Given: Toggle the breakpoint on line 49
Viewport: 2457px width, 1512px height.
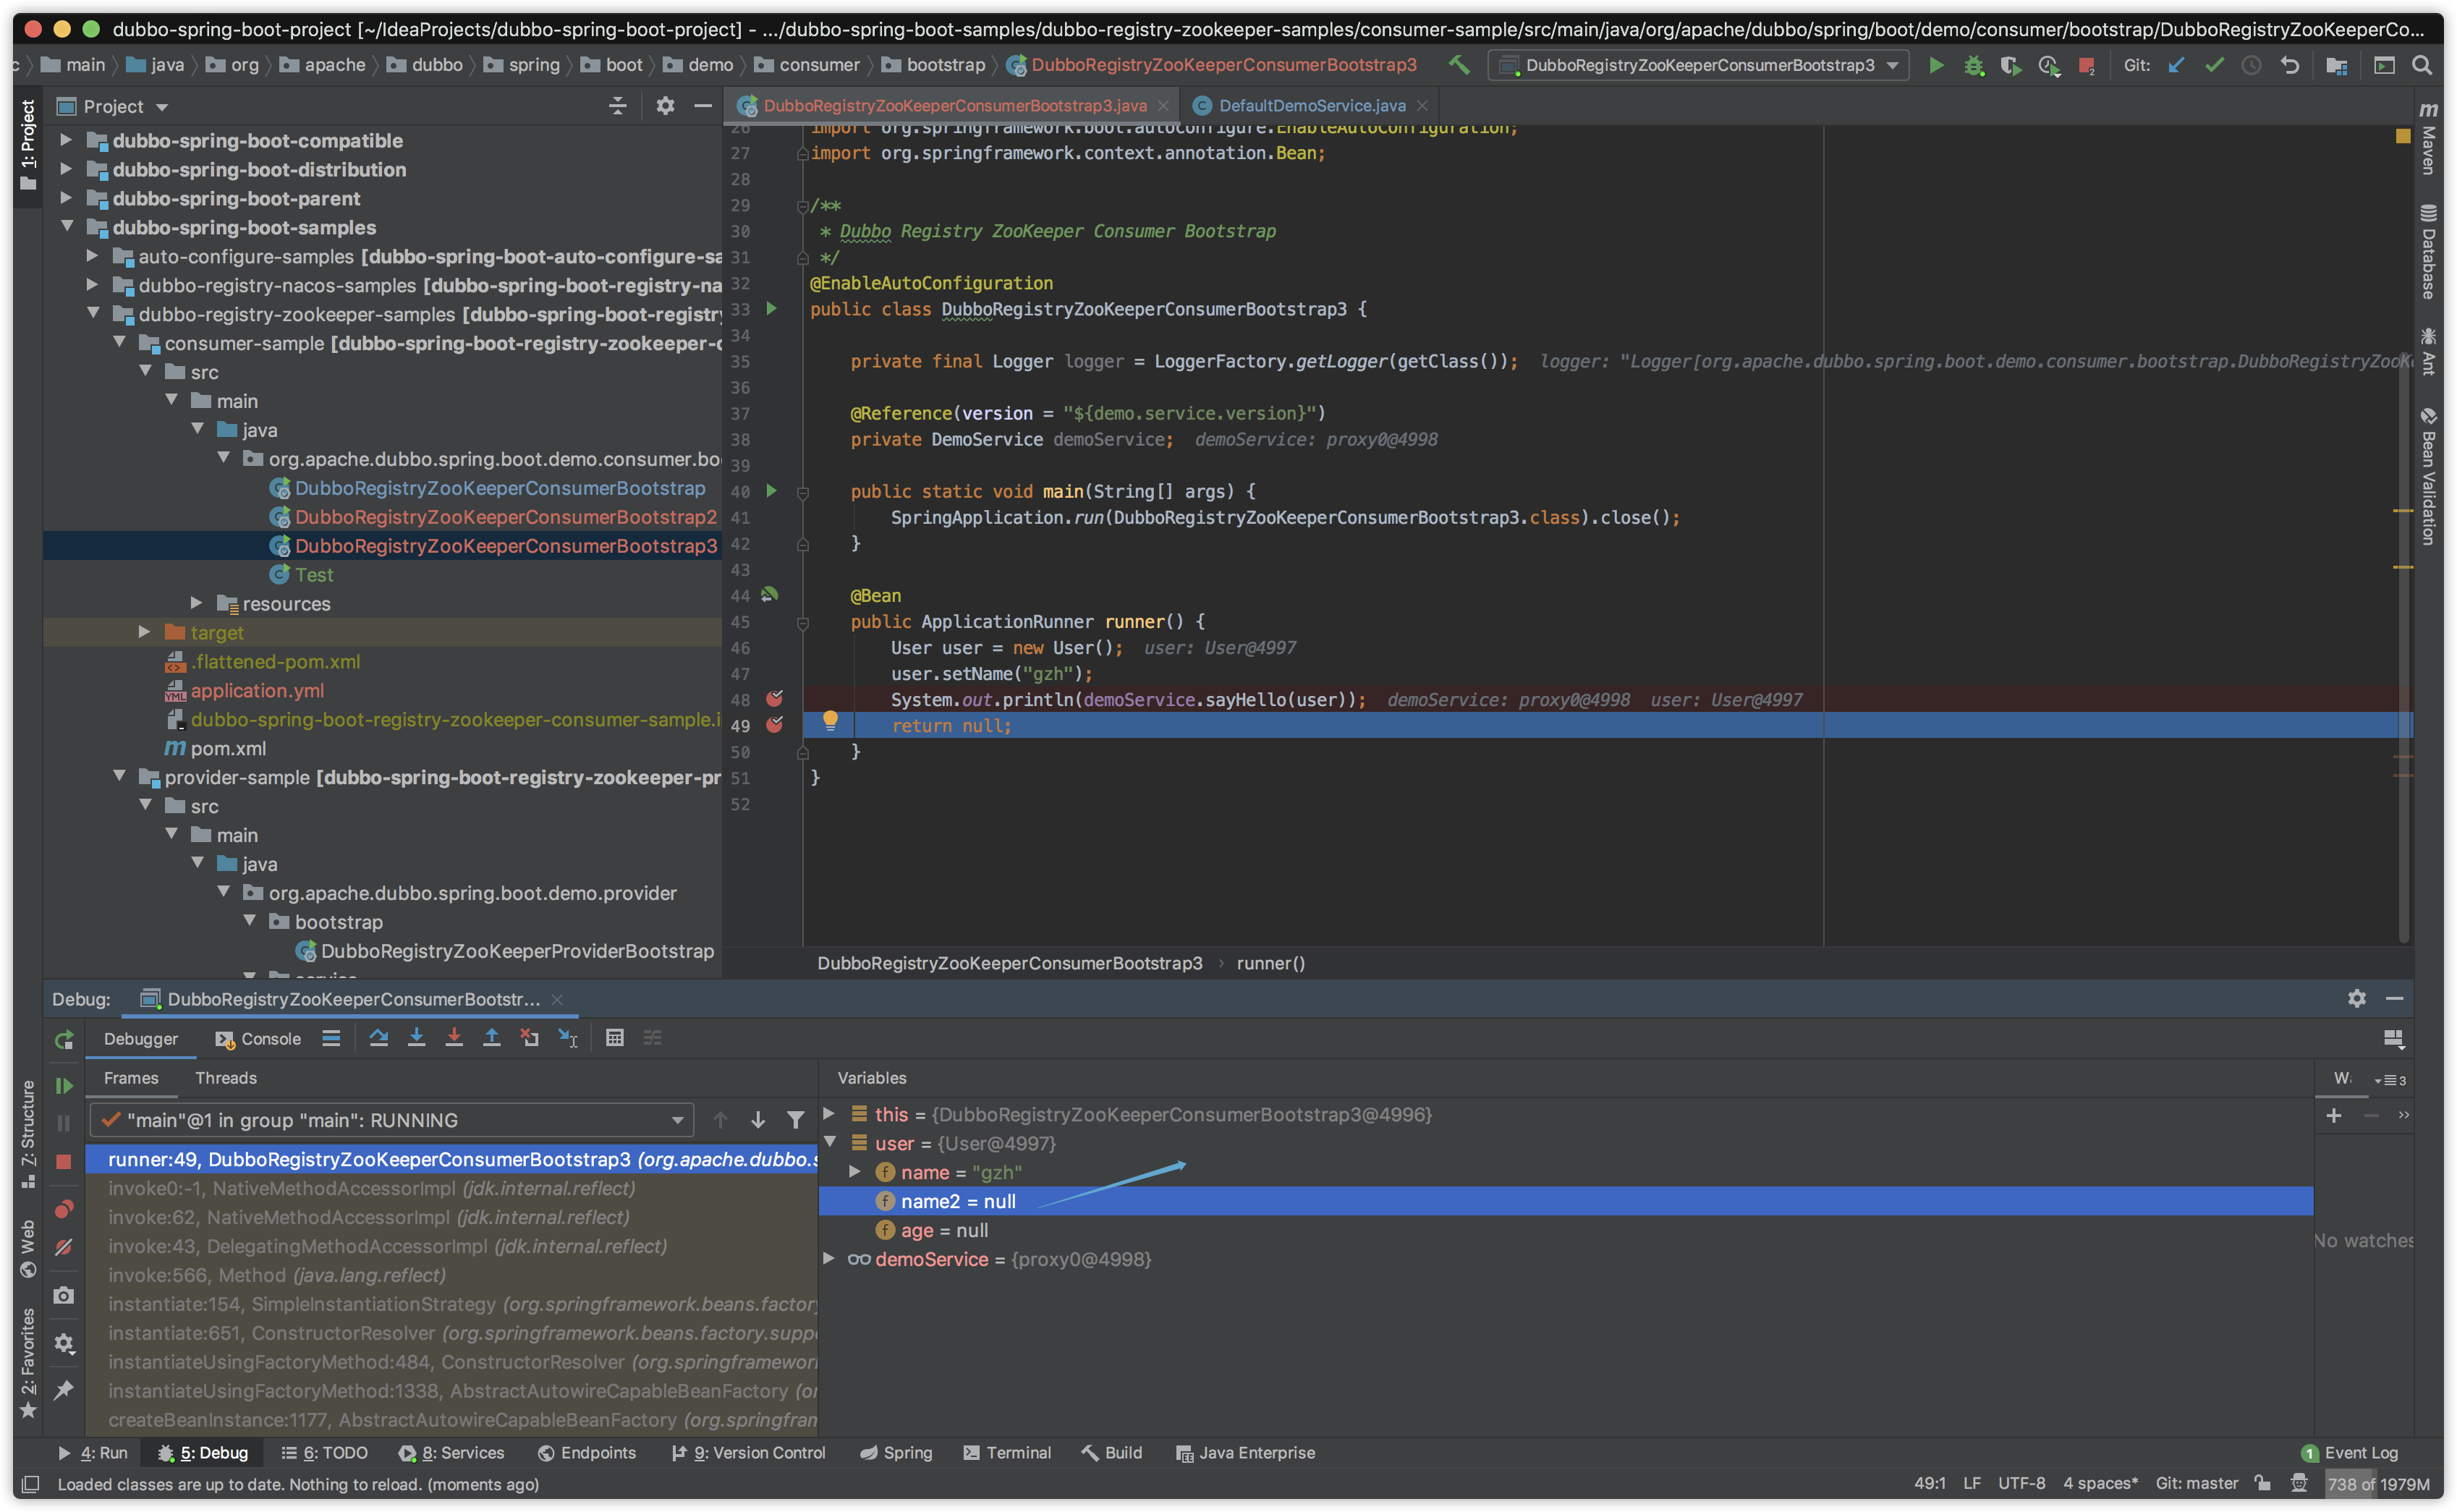Looking at the screenshot, I should coord(774,725).
